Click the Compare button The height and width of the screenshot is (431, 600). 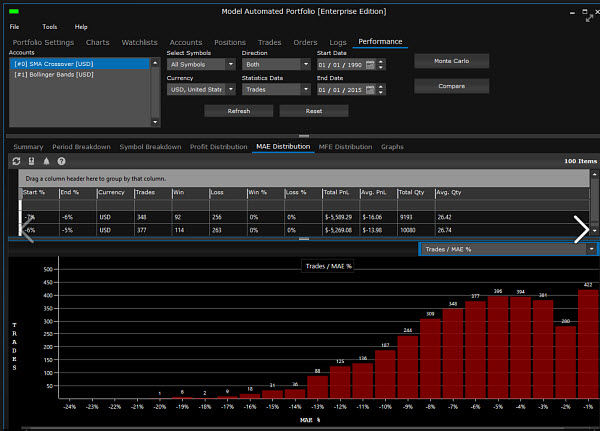[x=451, y=86]
